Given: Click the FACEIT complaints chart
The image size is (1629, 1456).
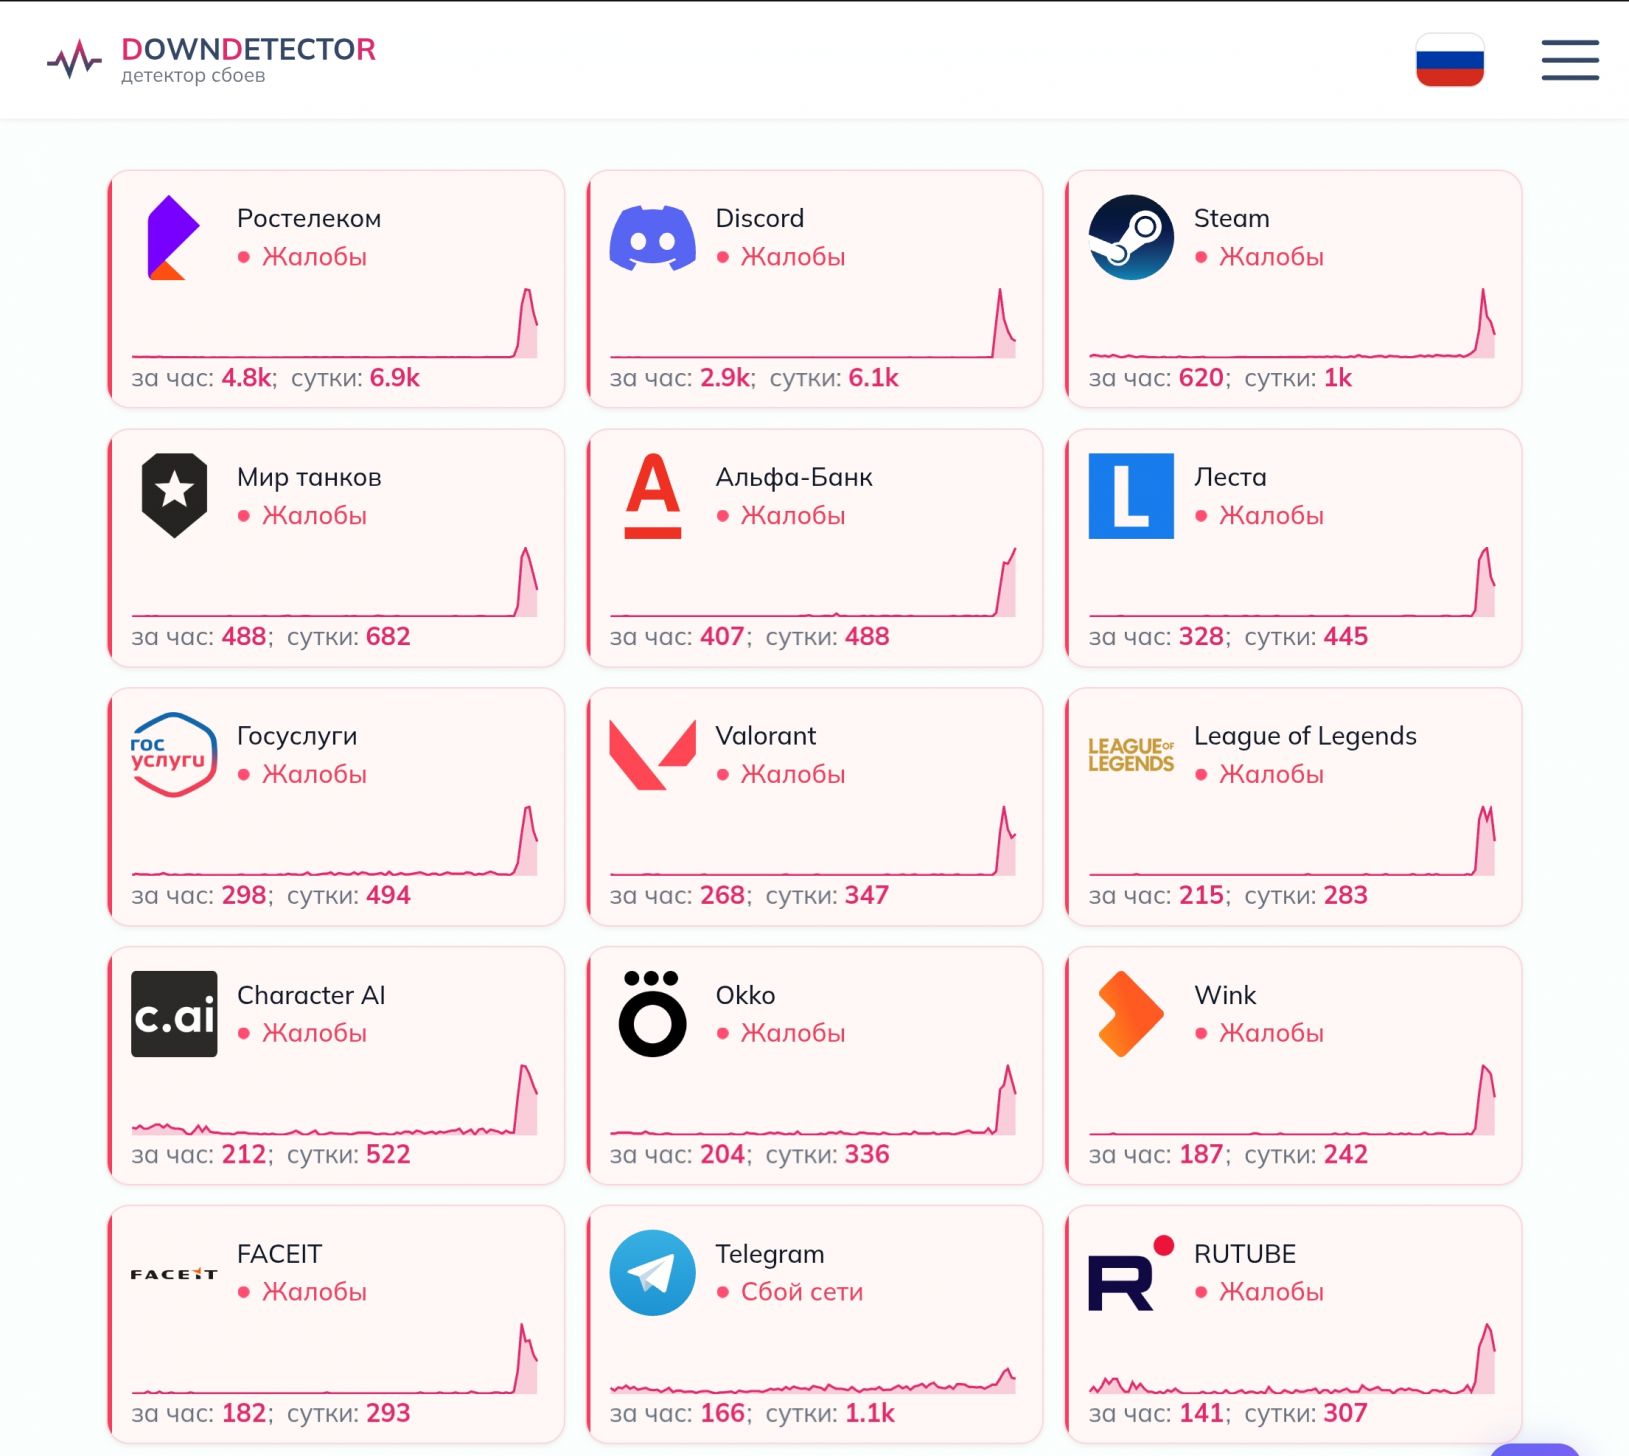Looking at the screenshot, I should point(334,1360).
